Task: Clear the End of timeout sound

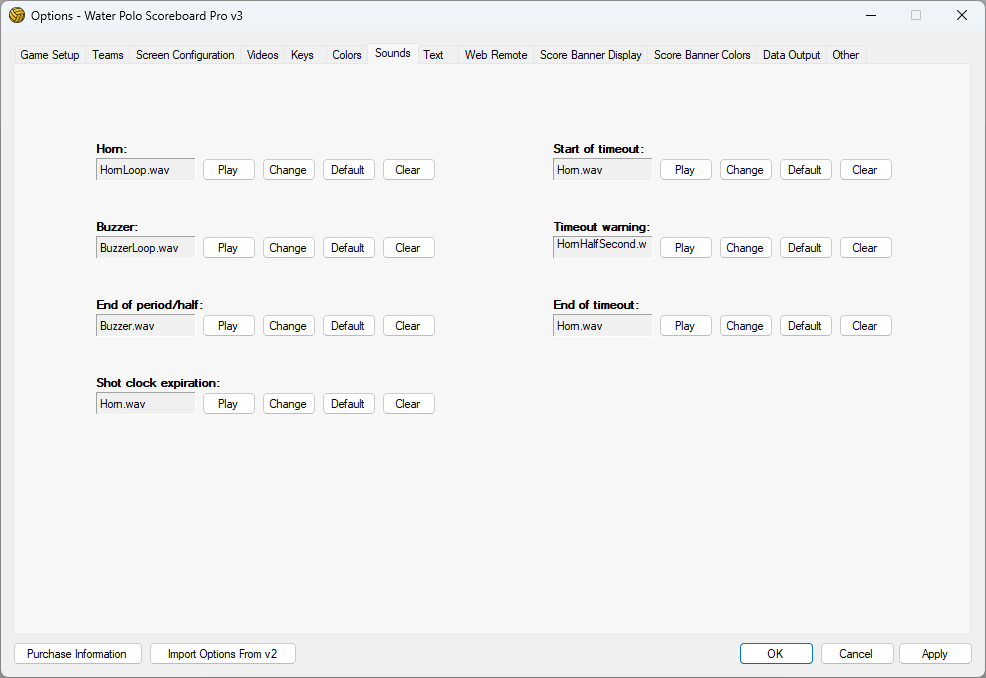Action: [865, 326]
